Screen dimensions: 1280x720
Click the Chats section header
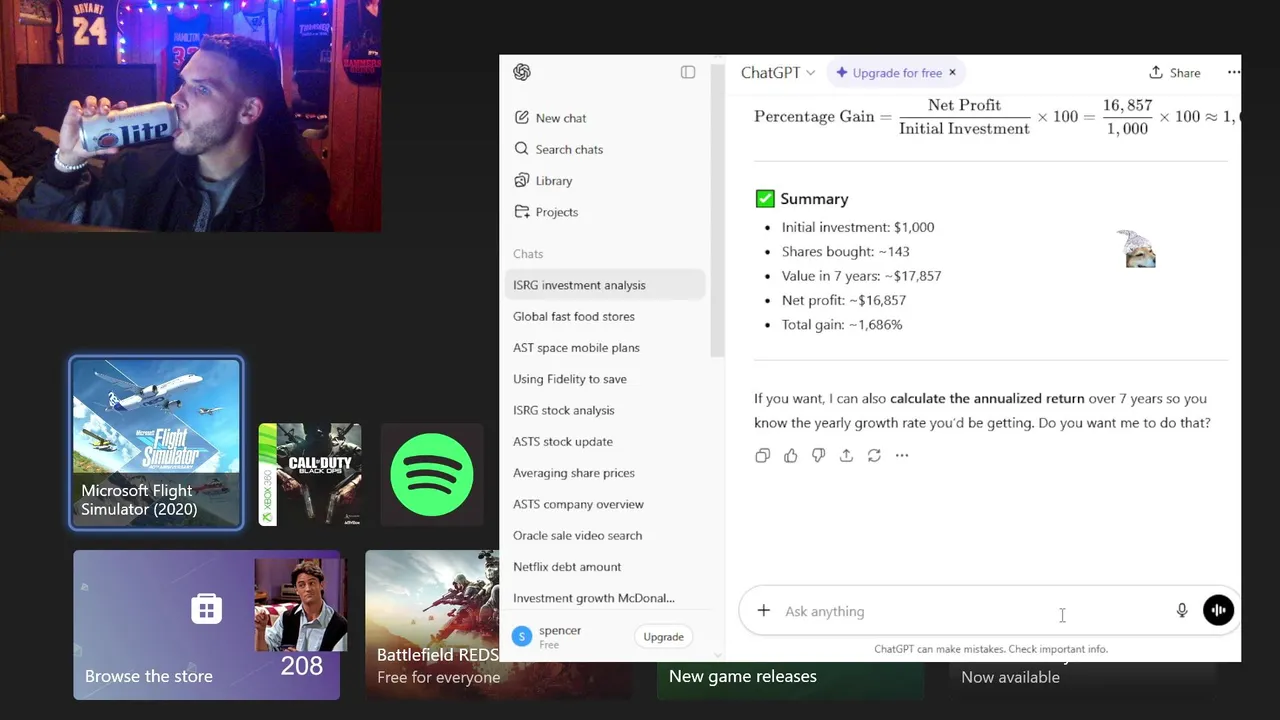coord(528,254)
